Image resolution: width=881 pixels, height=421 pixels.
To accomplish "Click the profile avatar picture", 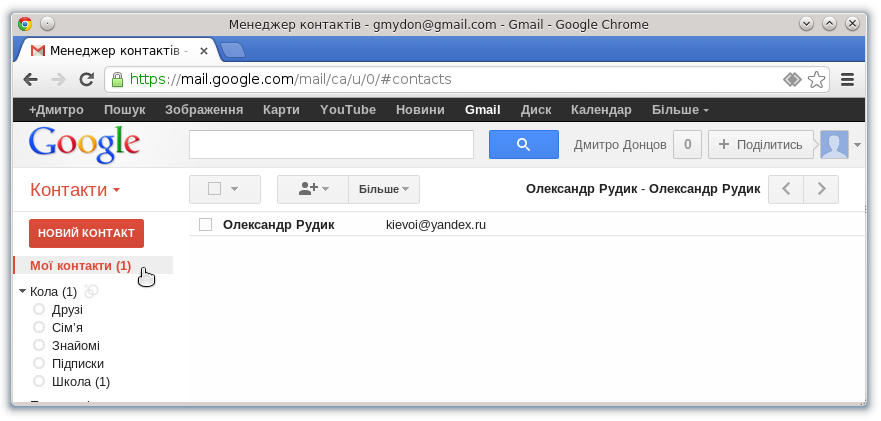I will point(834,144).
